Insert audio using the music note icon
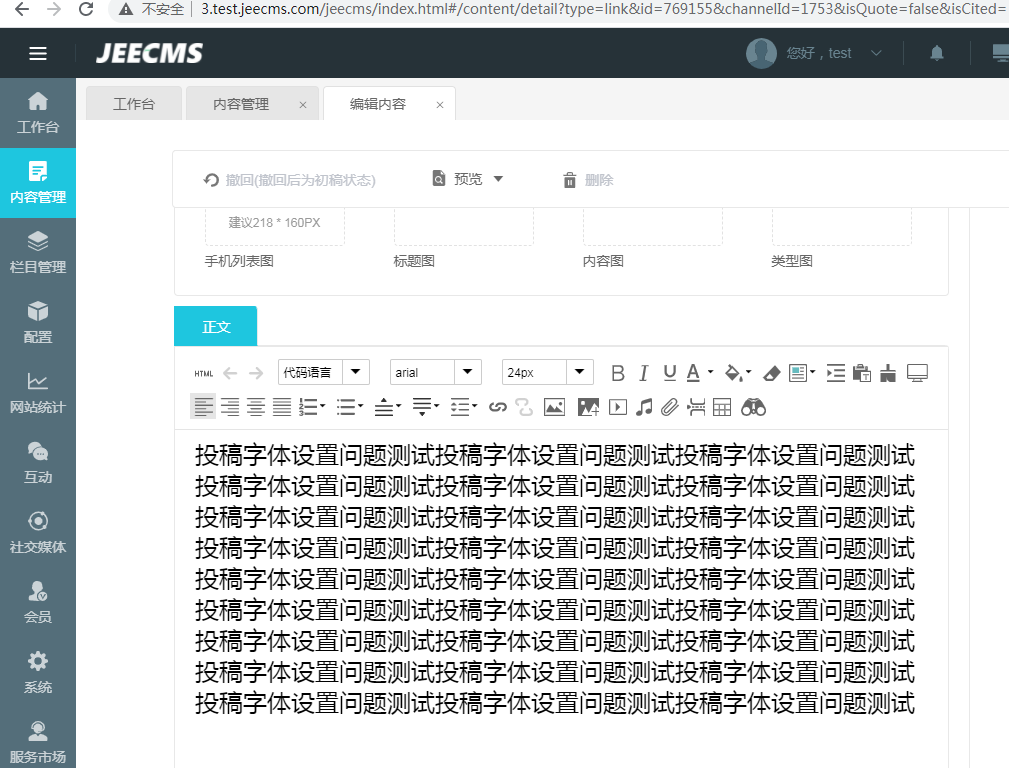Viewport: 1009px width, 768px height. 645,407
